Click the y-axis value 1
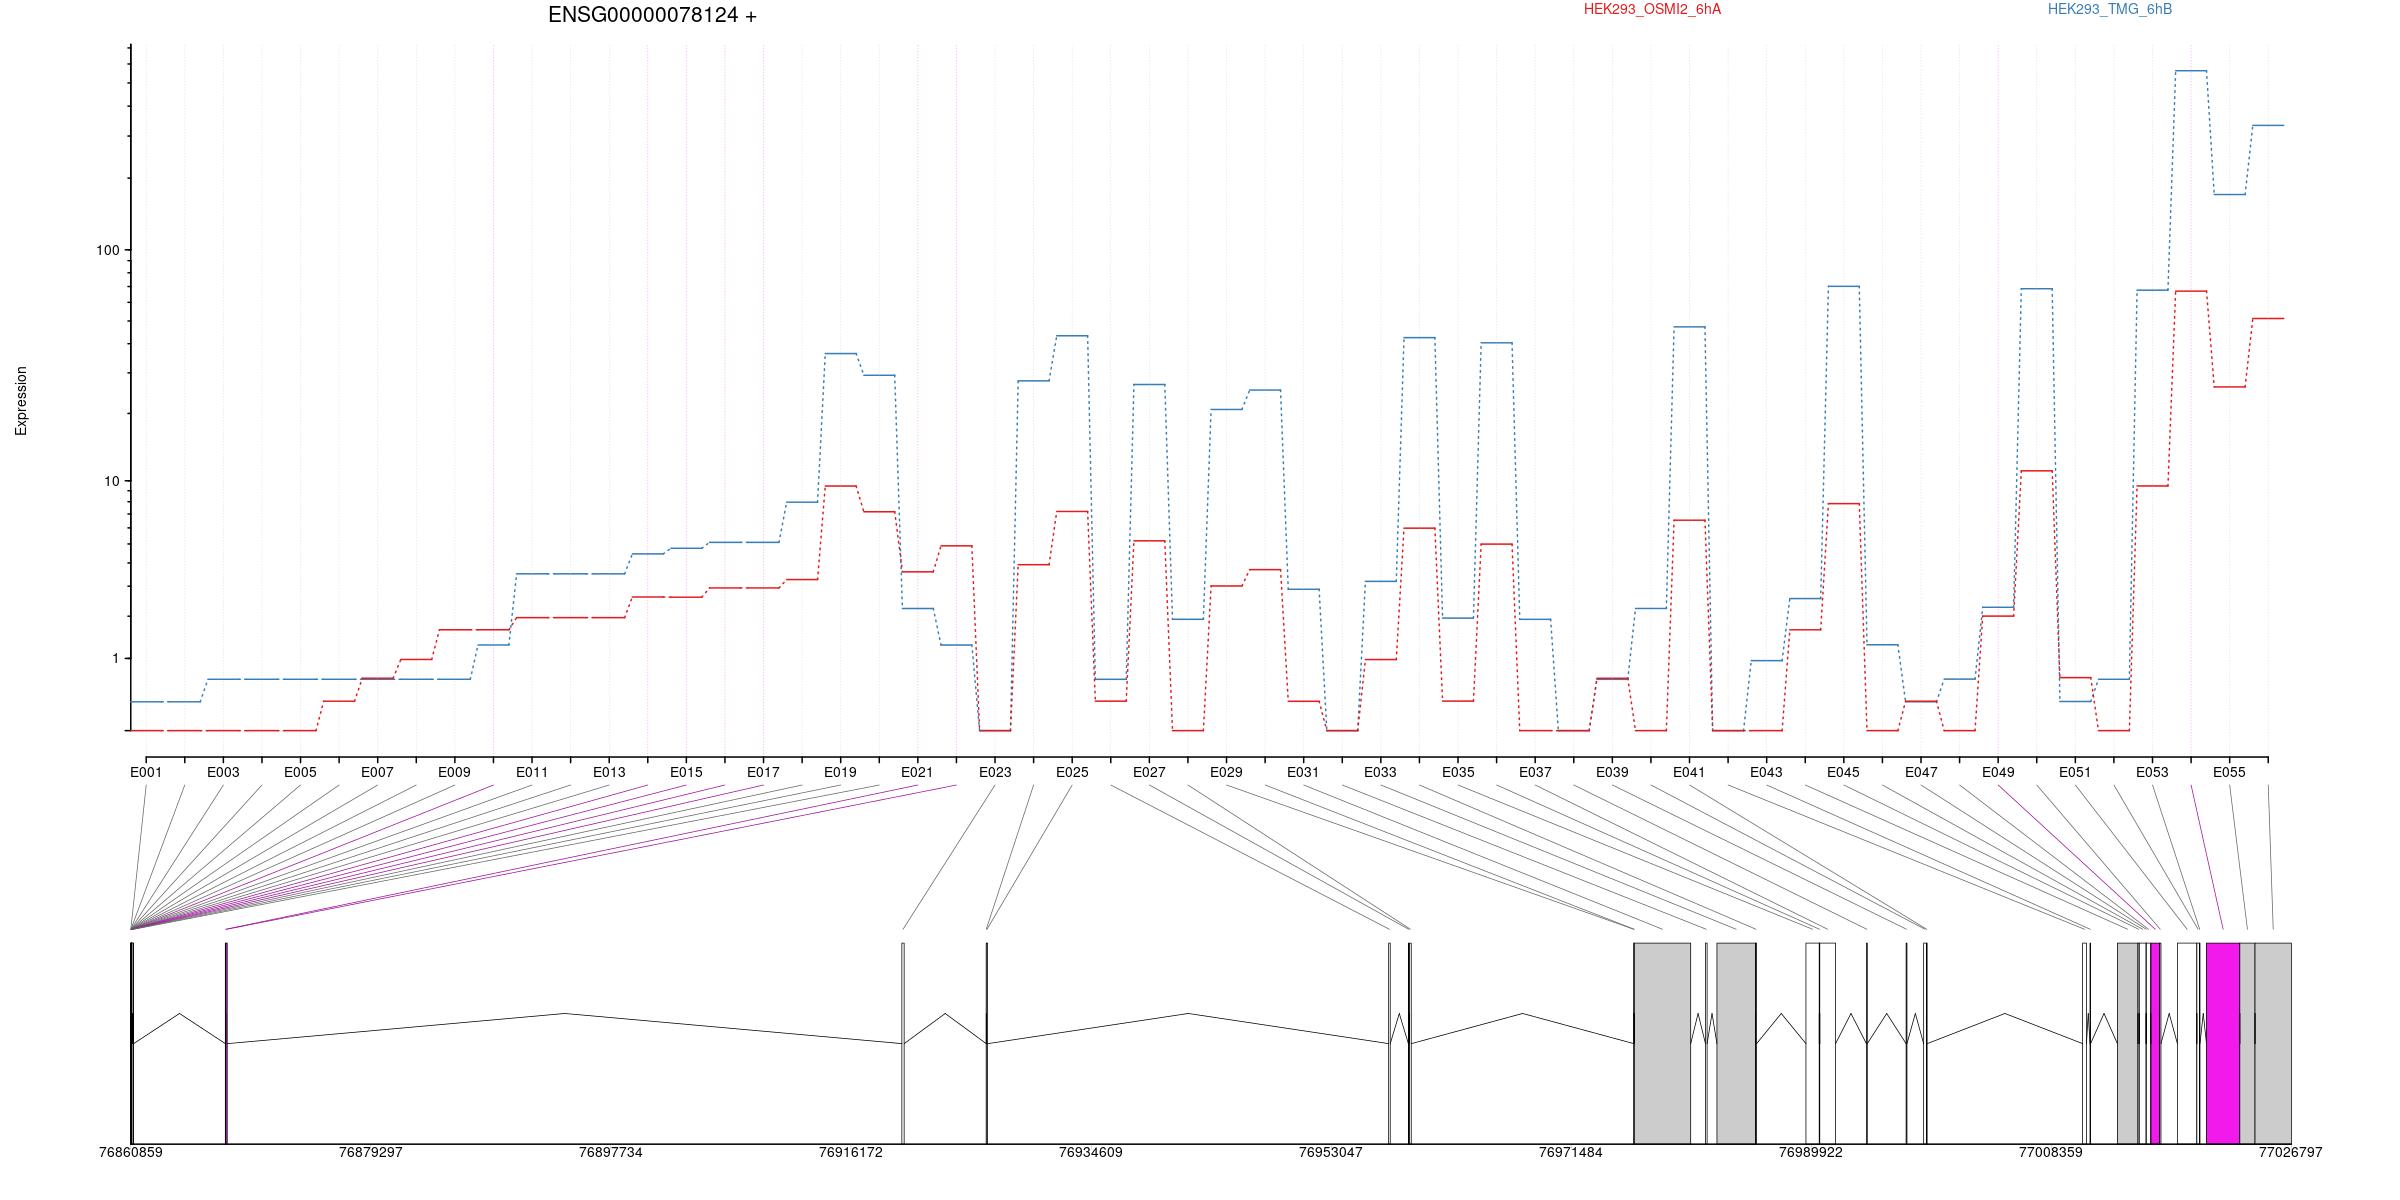 115,659
